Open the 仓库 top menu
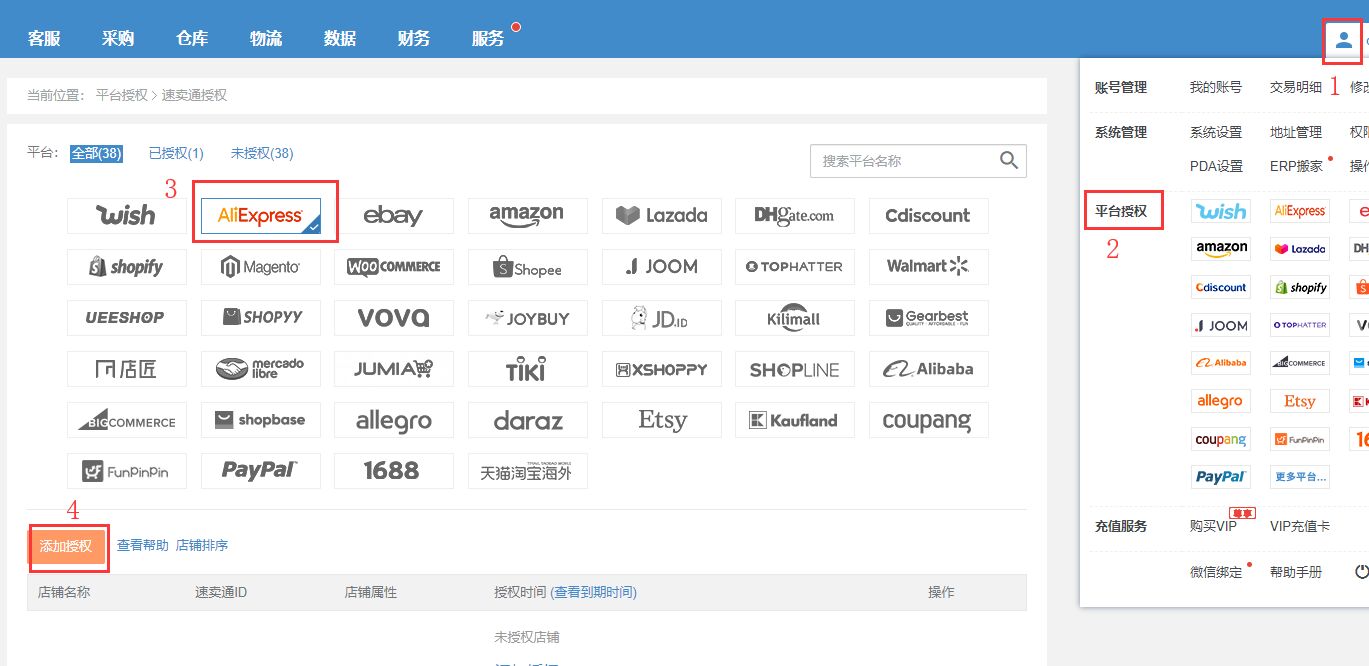The width and height of the screenshot is (1369, 666). [x=192, y=38]
